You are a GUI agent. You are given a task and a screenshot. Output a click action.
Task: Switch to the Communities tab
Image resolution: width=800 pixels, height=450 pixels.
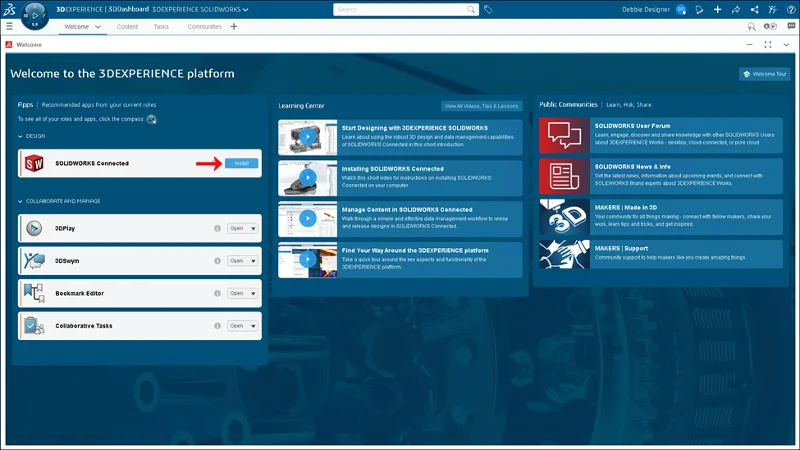(204, 27)
